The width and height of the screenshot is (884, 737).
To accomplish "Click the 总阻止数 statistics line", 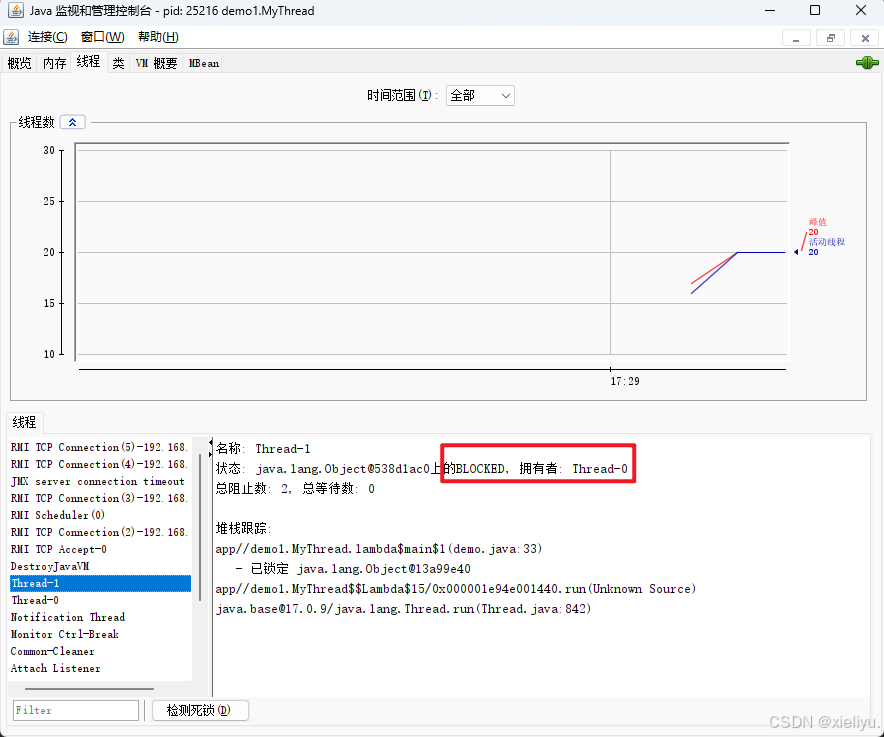I will [295, 488].
